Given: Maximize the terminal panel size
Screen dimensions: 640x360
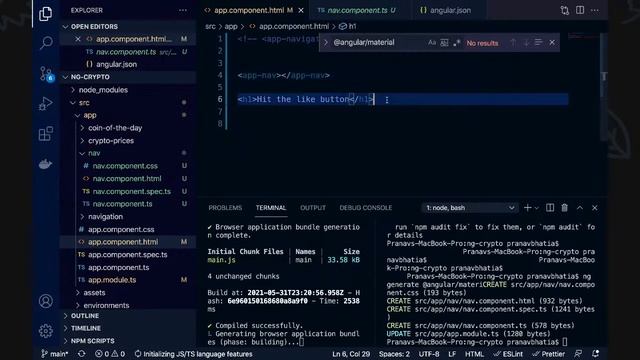Looking at the screenshot, I should click(580, 208).
